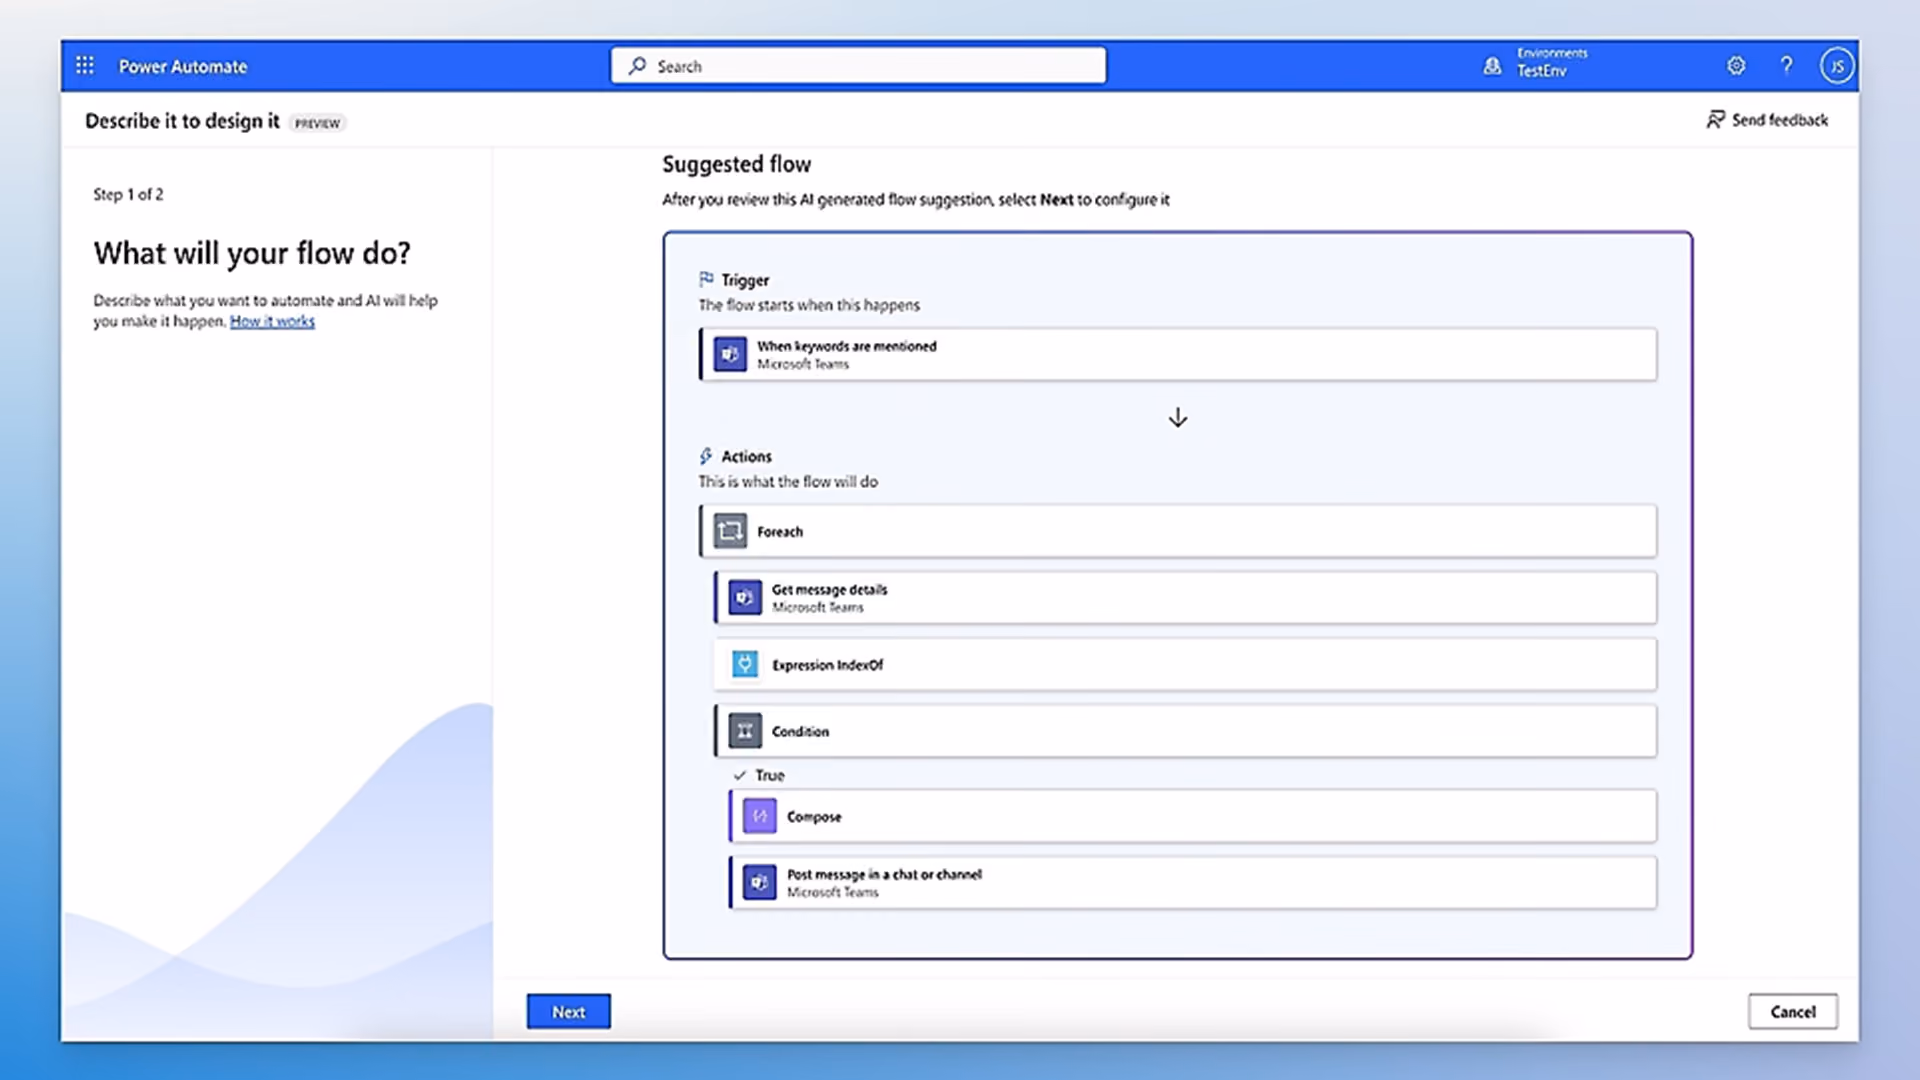Click the Help question mark icon

pyautogui.click(x=1786, y=65)
